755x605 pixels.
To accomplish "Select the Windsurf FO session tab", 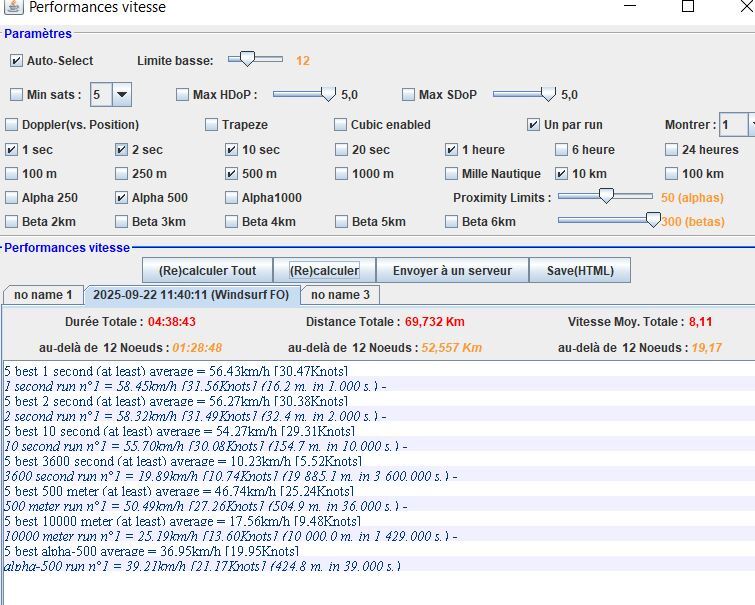I will pos(189,295).
